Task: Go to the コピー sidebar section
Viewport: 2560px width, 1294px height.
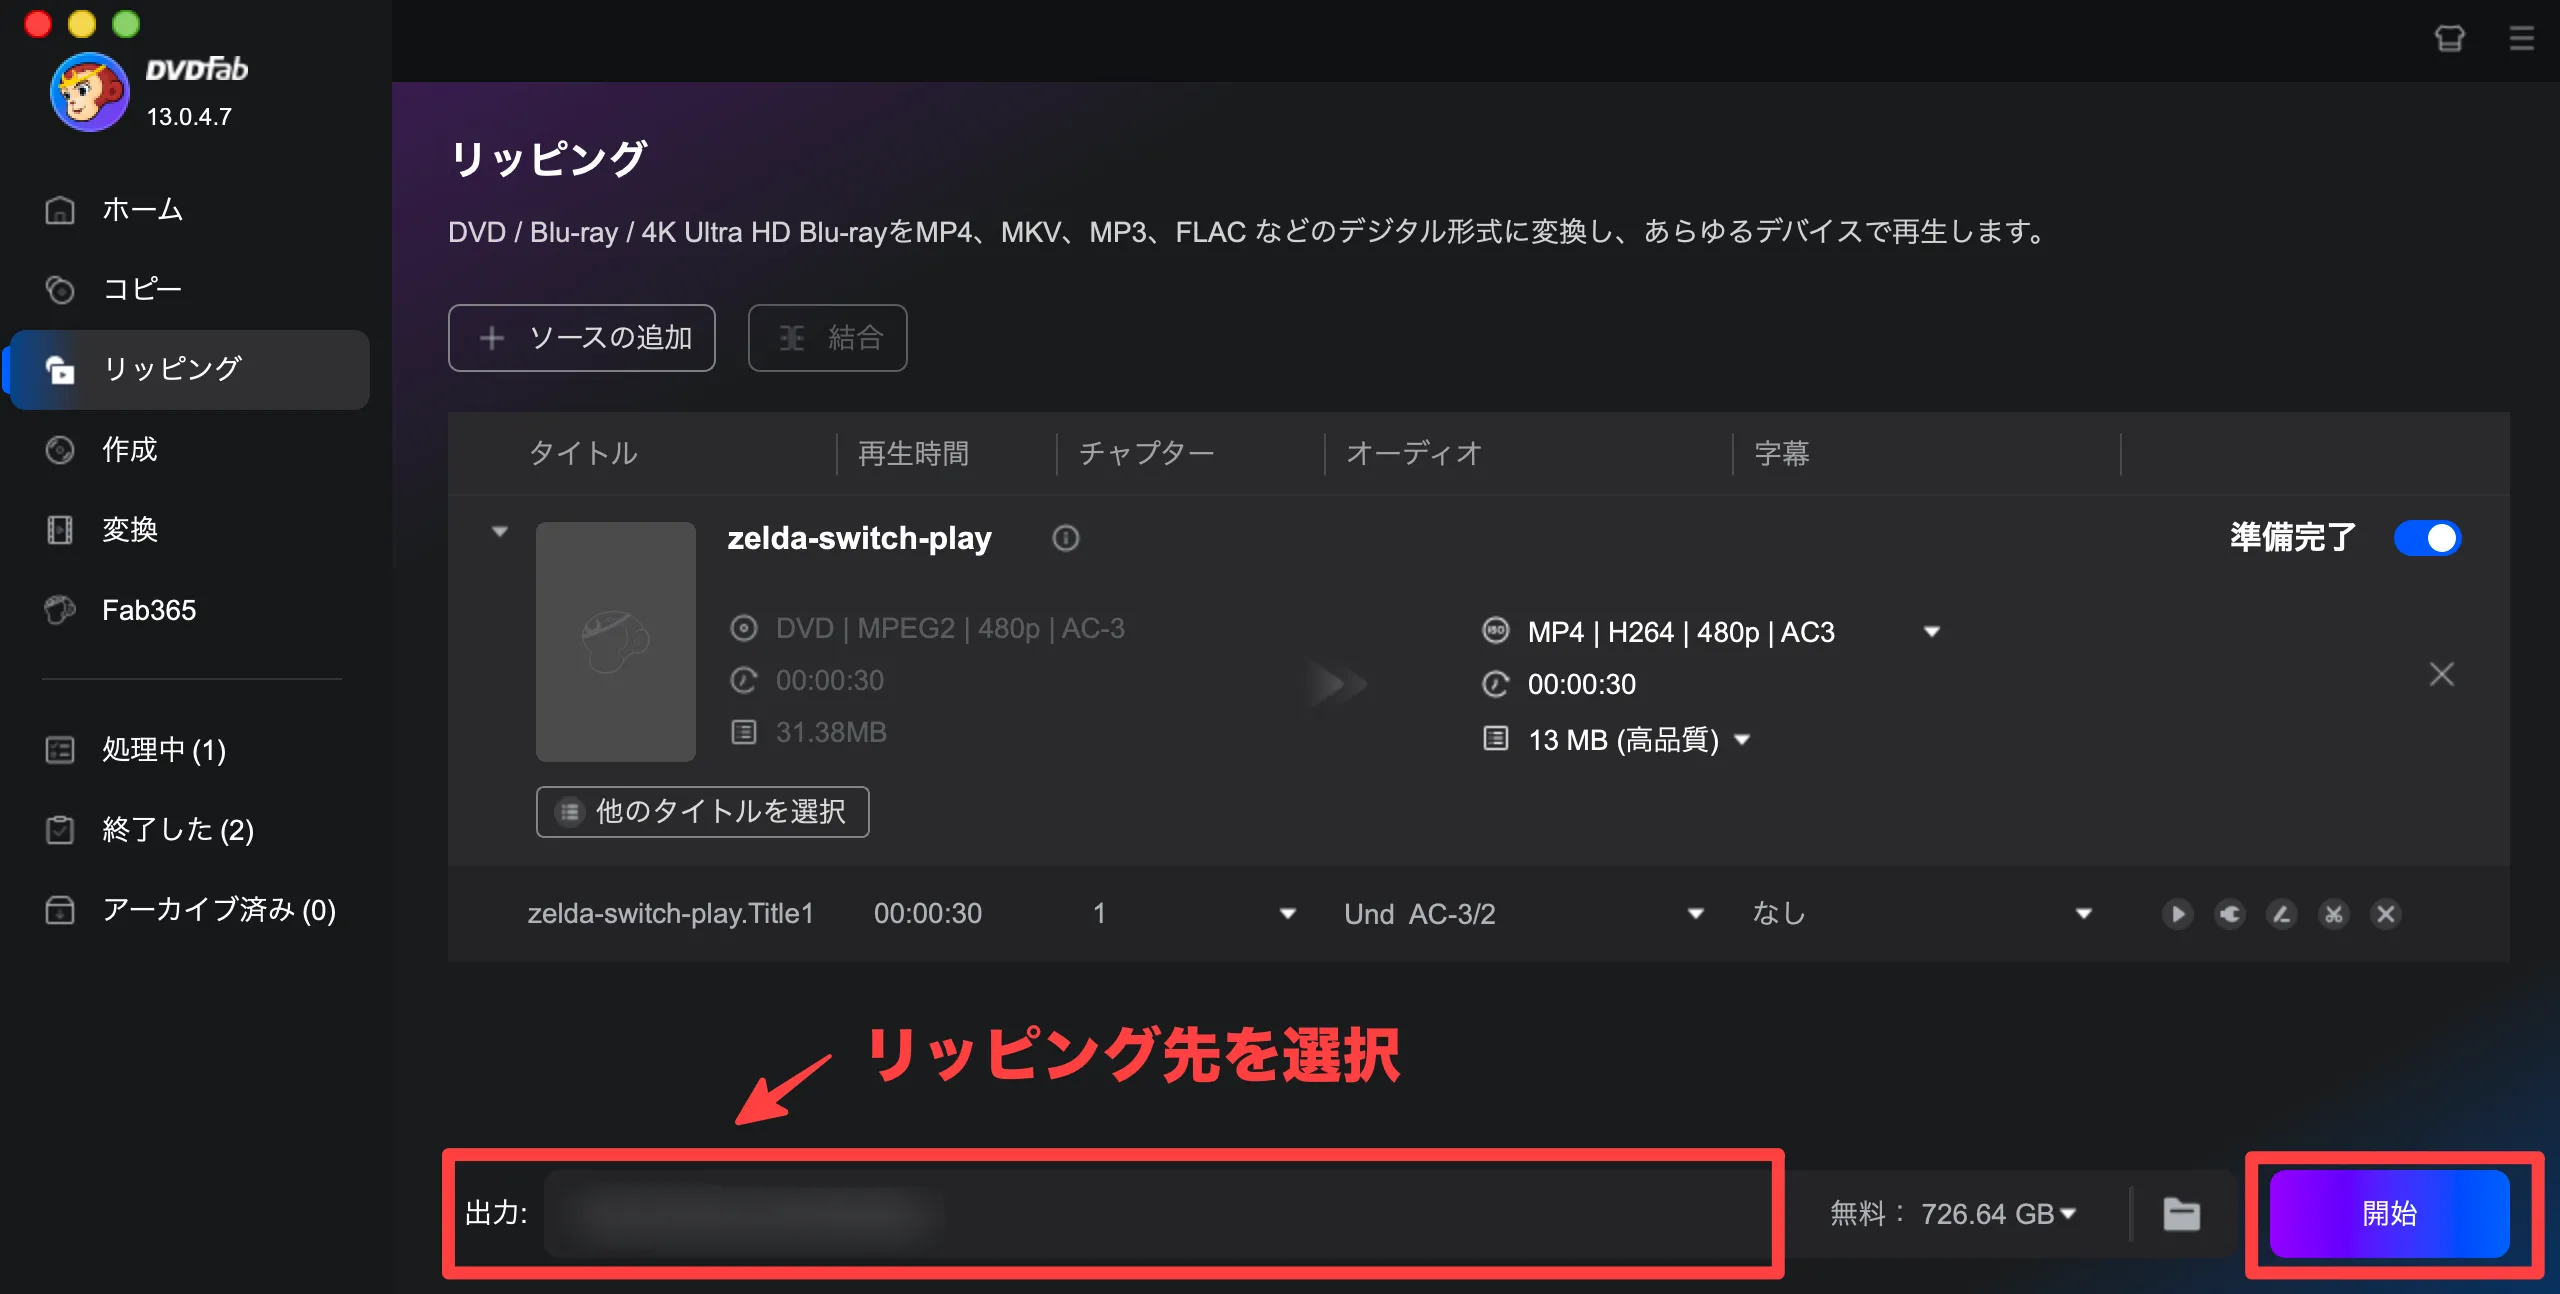Action: (142, 289)
